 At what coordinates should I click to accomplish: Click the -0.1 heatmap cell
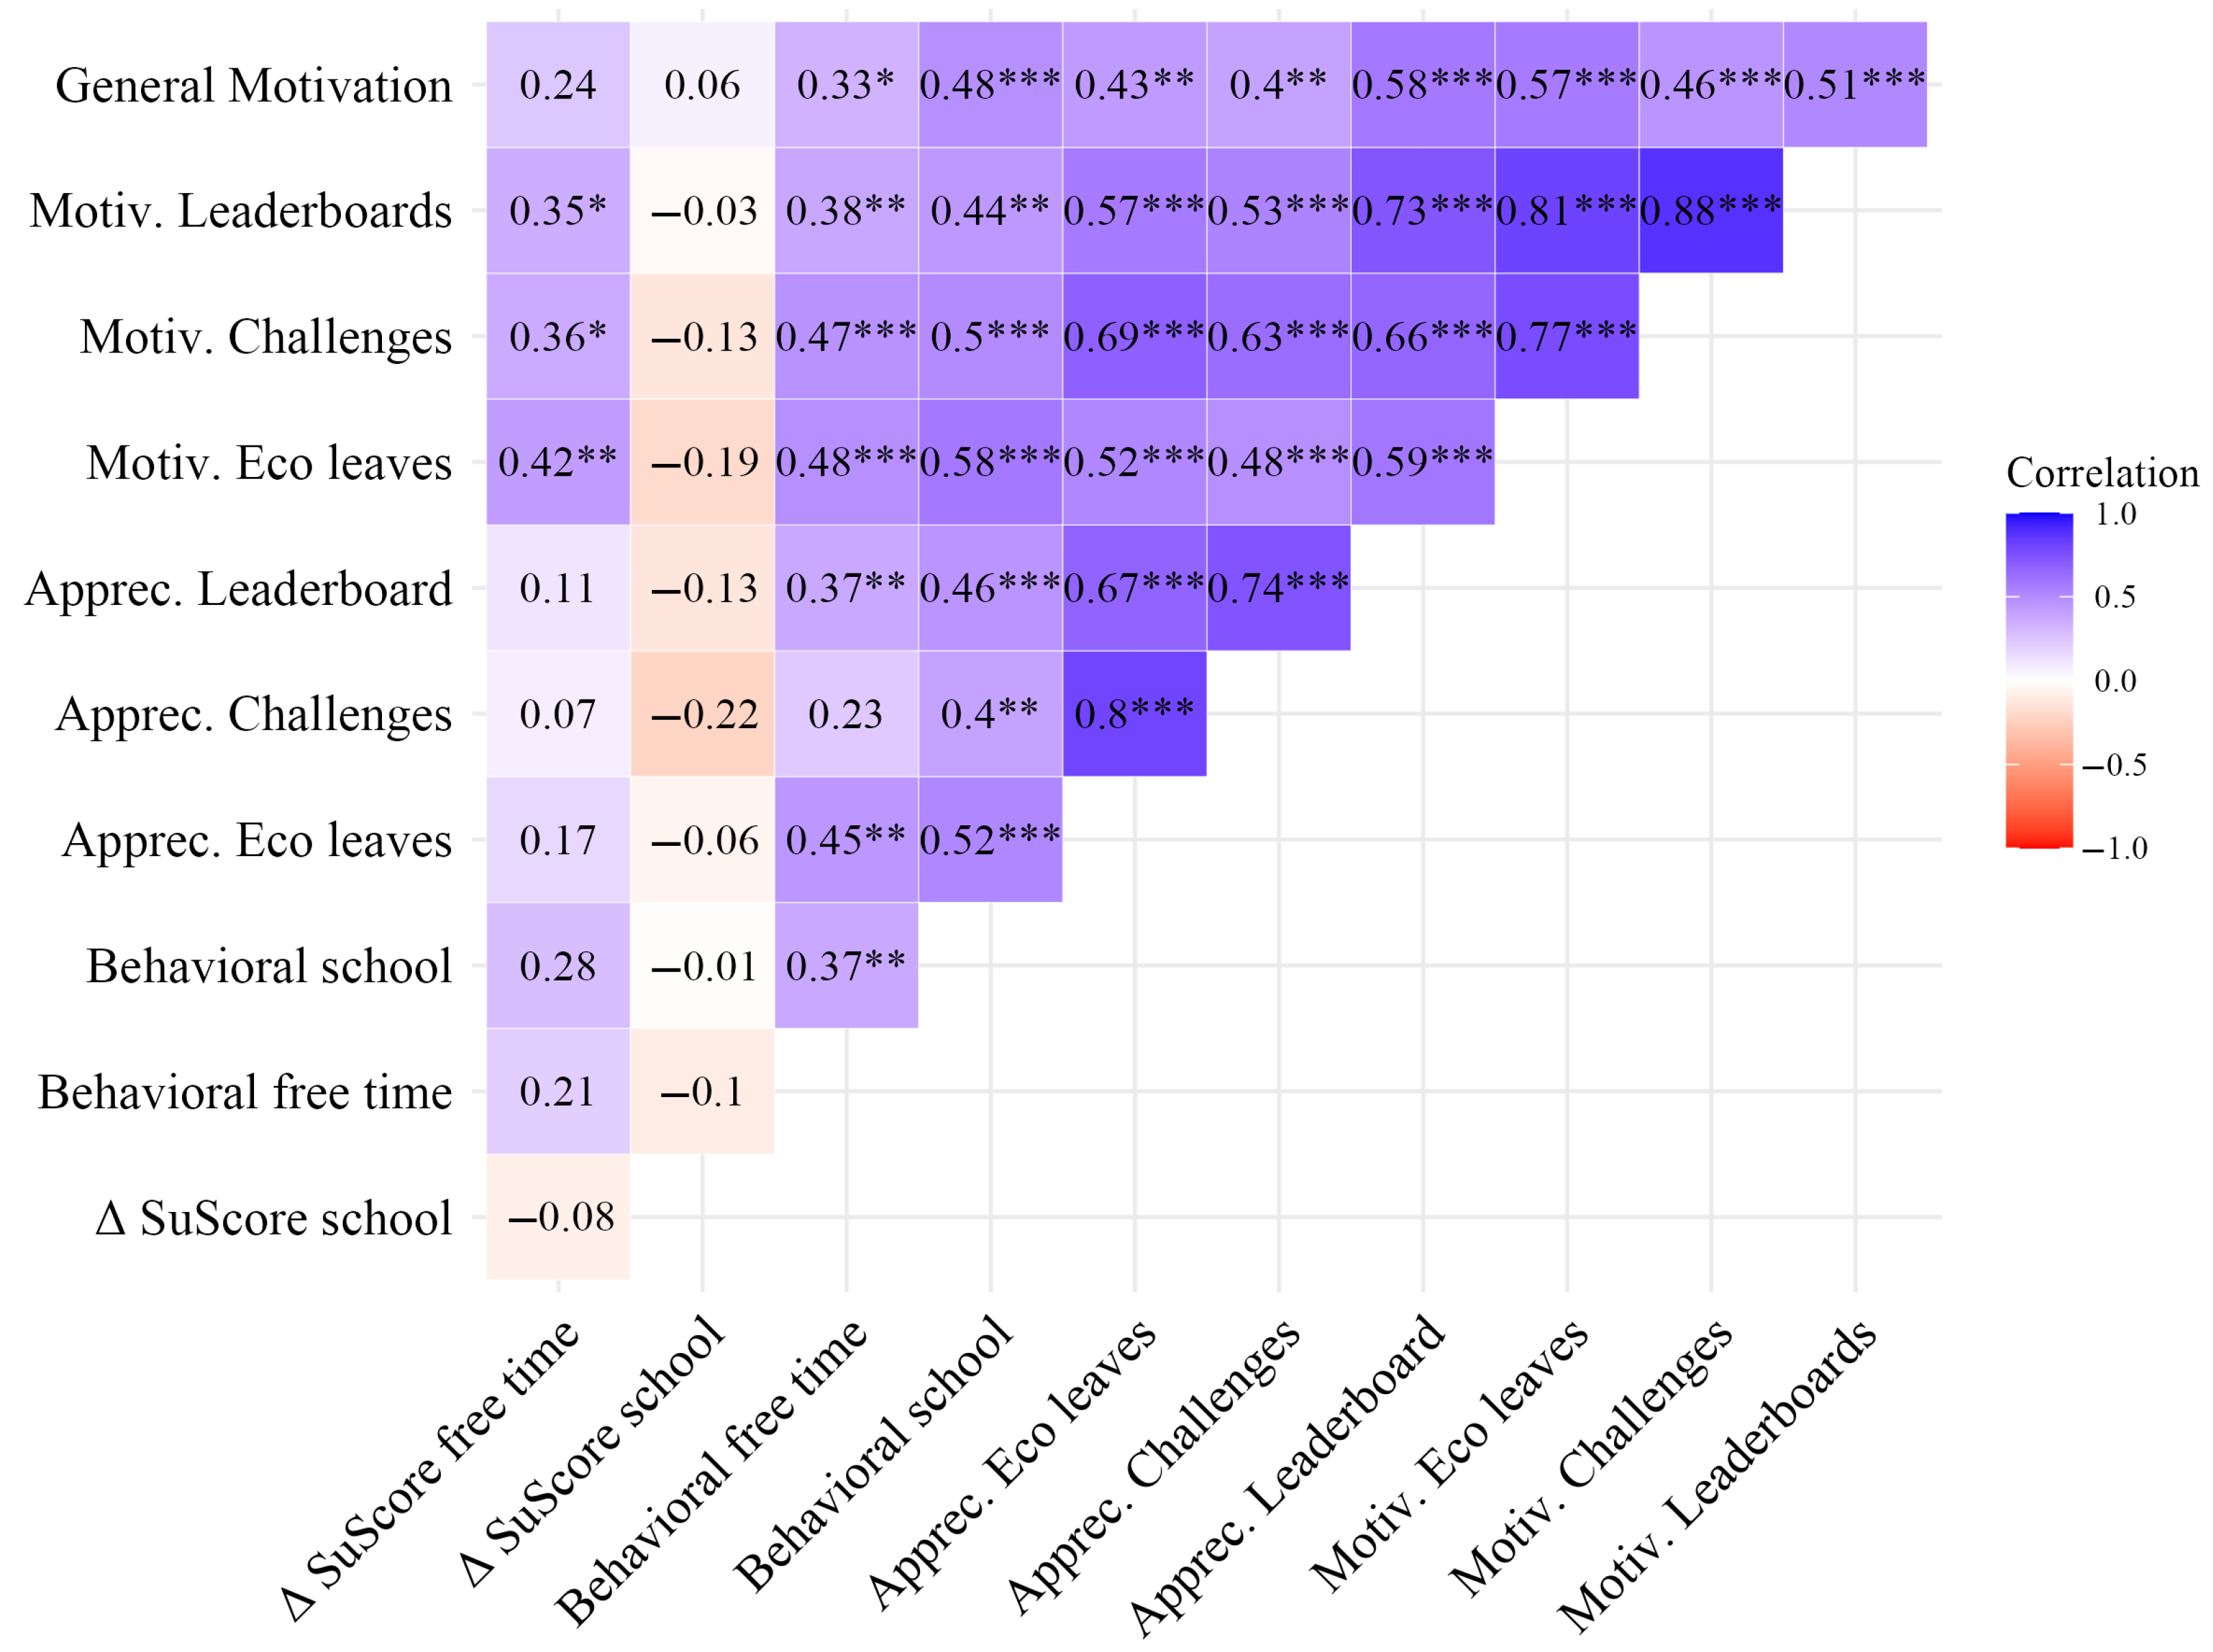point(702,1091)
